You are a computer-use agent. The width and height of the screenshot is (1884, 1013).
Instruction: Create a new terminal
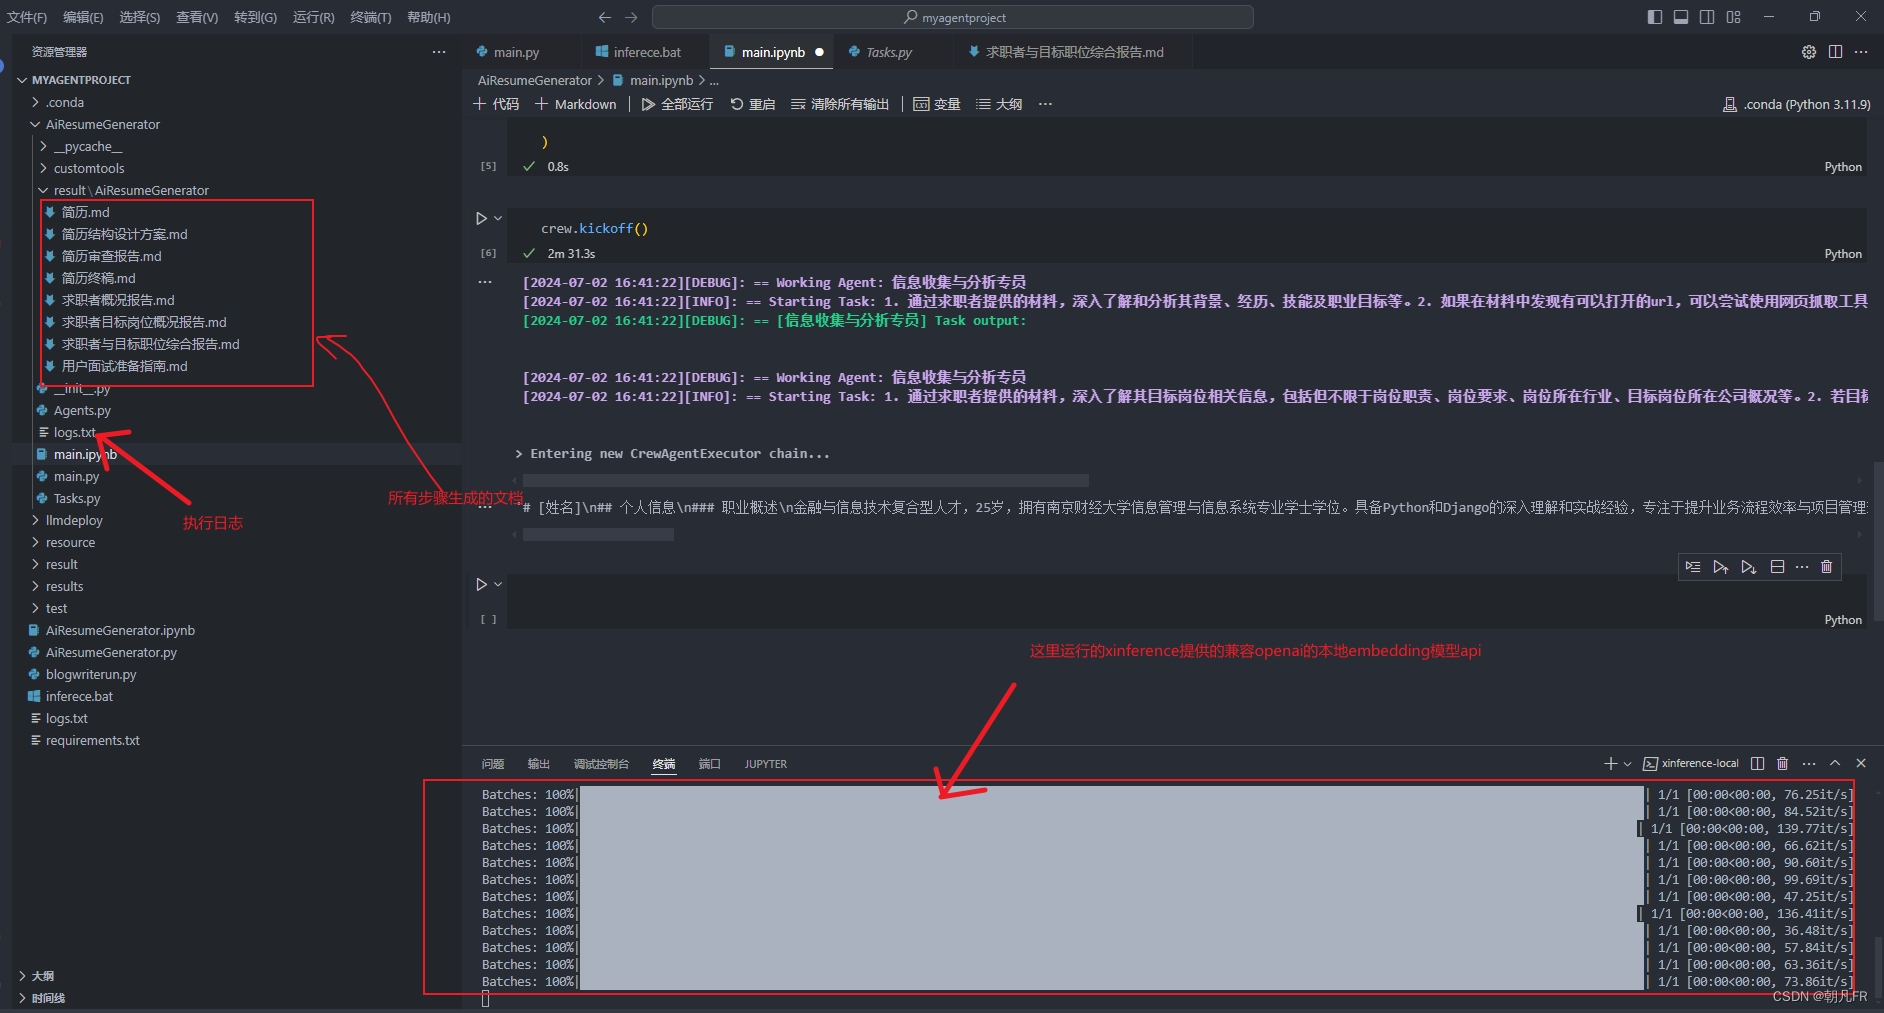(1610, 763)
